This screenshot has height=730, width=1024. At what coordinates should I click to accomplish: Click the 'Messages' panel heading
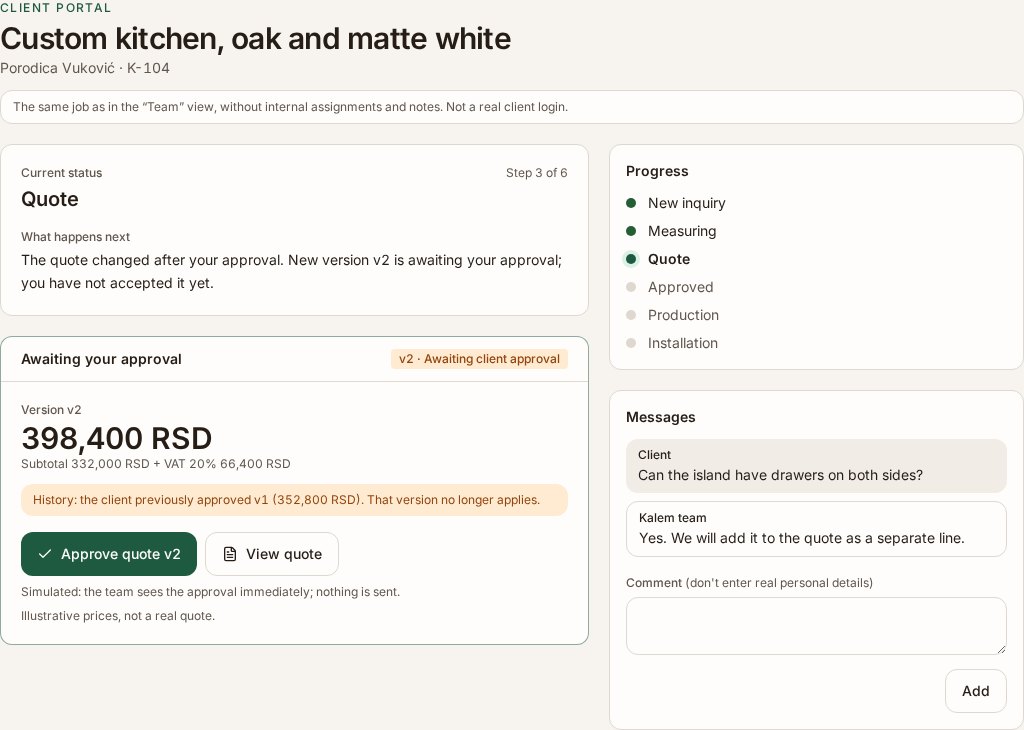(660, 417)
